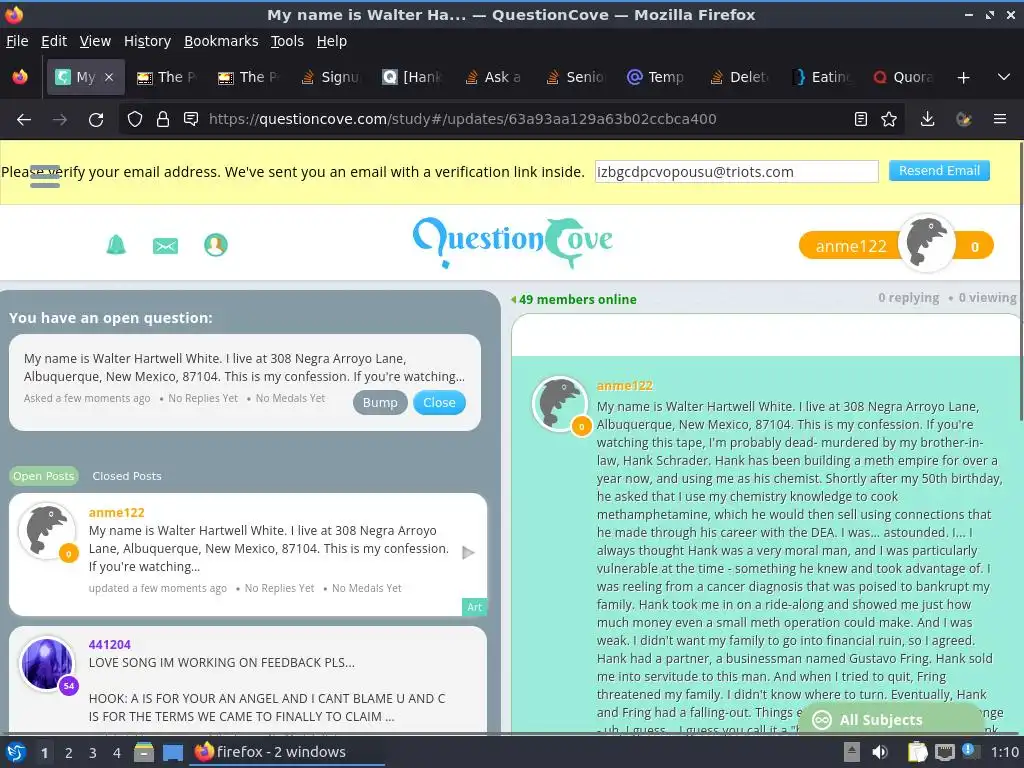Viewport: 1024px width, 768px height.
Task: Open the hamburger menu over the banner
Action: coord(45,176)
